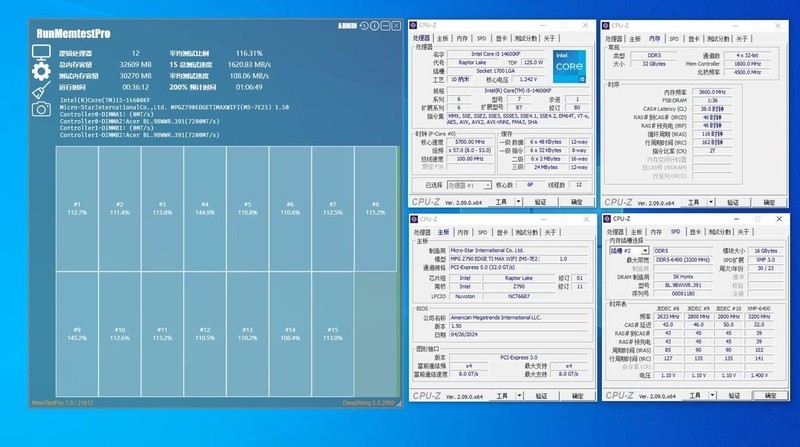The height and width of the screenshot is (447, 800).
Task: Click the 32609 MB total memory value
Action: coord(135,65)
